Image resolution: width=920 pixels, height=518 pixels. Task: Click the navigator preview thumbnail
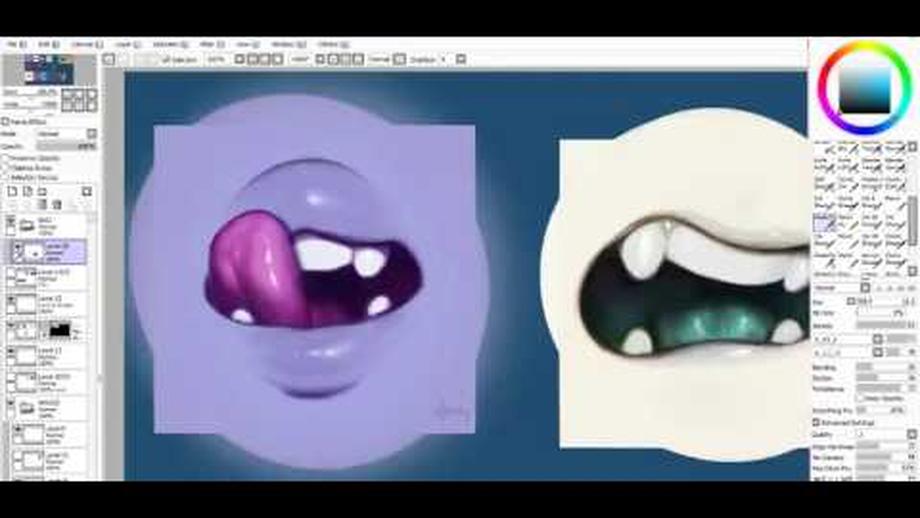pyautogui.click(x=48, y=68)
